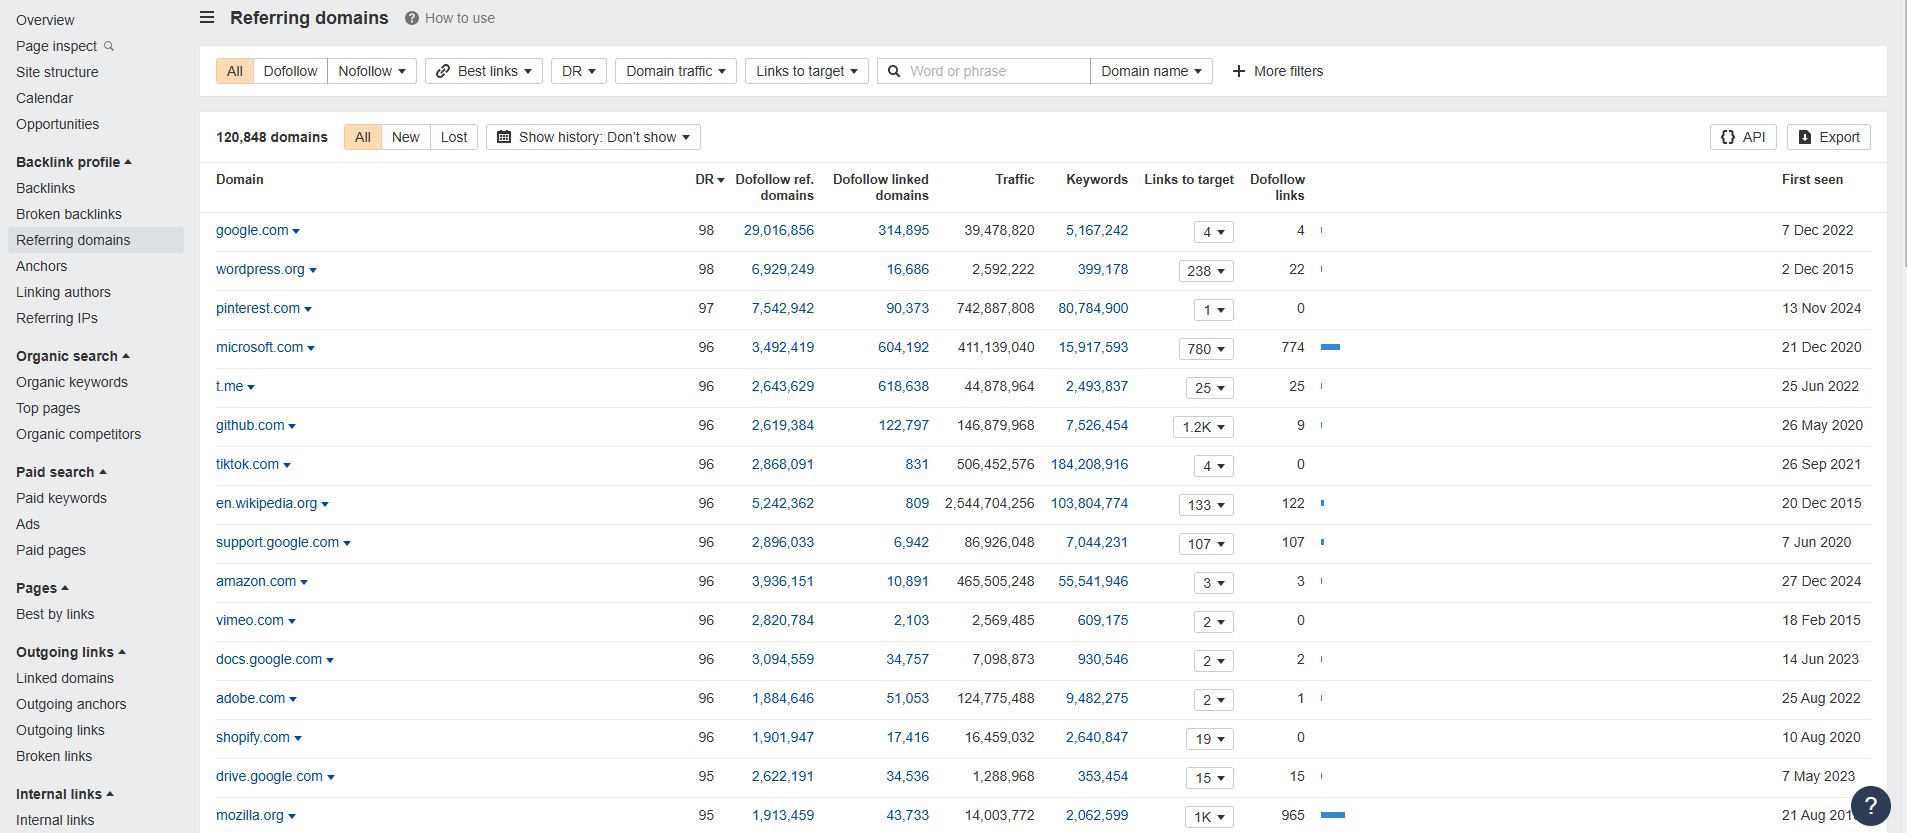
Task: Collapse the Paid search section
Action: coord(61,472)
